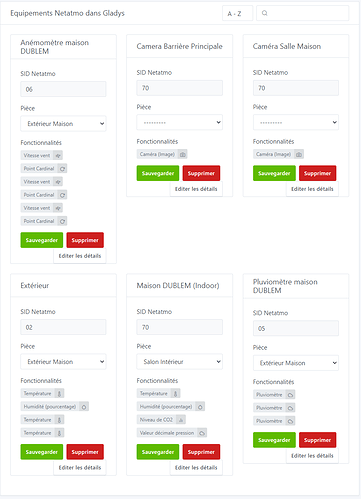Delete the Pluviomètre maison DUBLEM device
Screen dimensions: 361x499
(317, 440)
